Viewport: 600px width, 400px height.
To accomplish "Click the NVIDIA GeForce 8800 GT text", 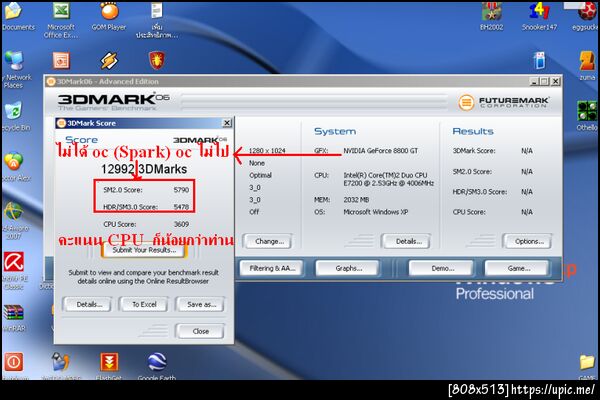I will (x=381, y=151).
